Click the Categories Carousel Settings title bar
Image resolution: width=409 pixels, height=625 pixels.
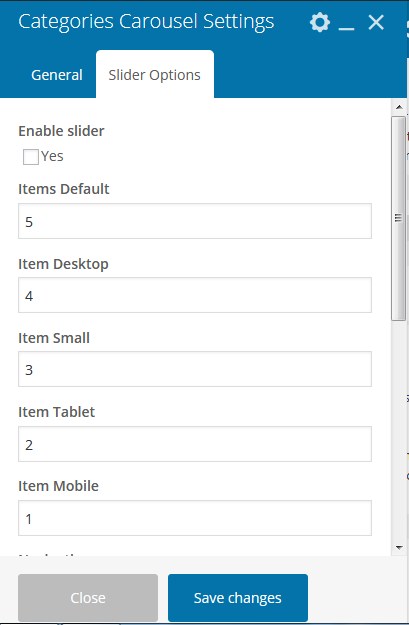[146, 22]
